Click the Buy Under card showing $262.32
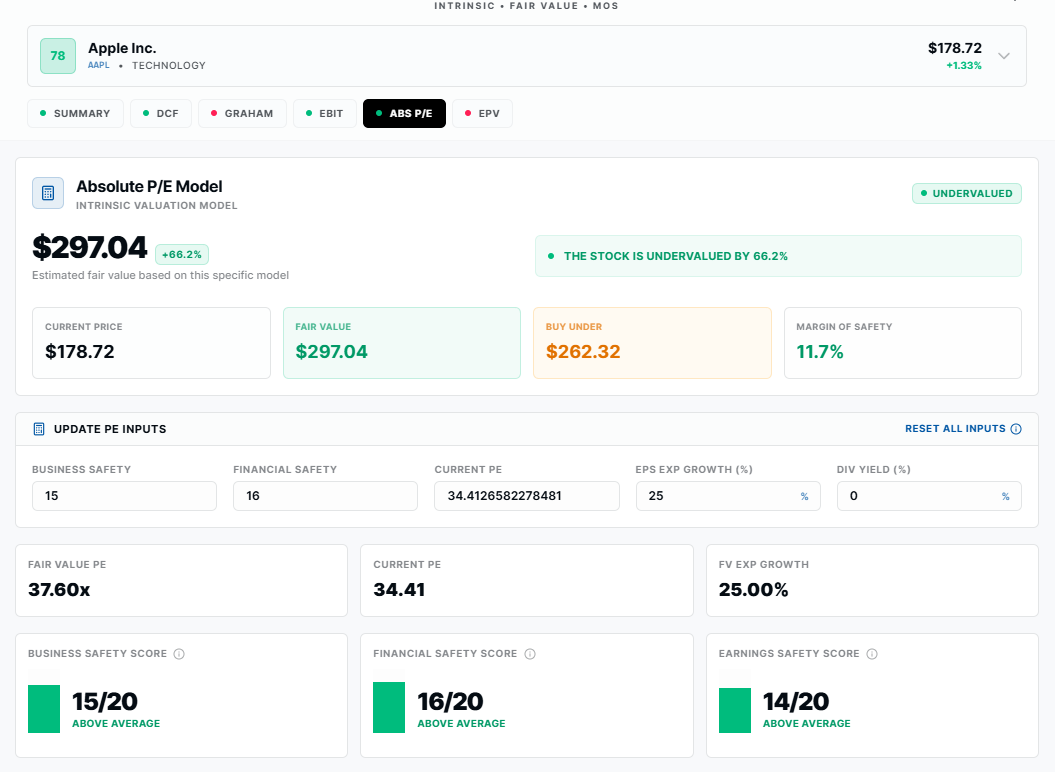This screenshot has width=1055, height=772. coord(652,343)
